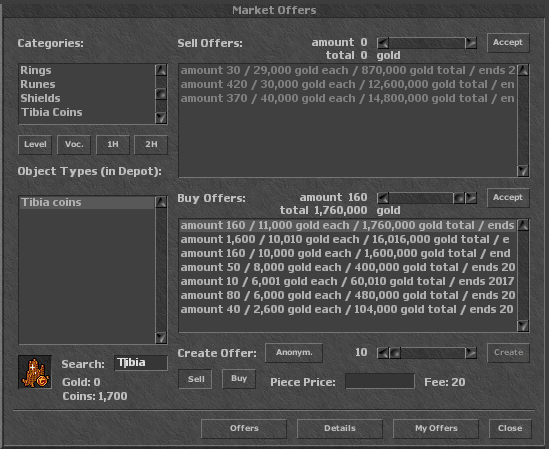Image resolution: width=549 pixels, height=449 pixels.
Task: Open the My Offers view
Action: [x=436, y=429]
